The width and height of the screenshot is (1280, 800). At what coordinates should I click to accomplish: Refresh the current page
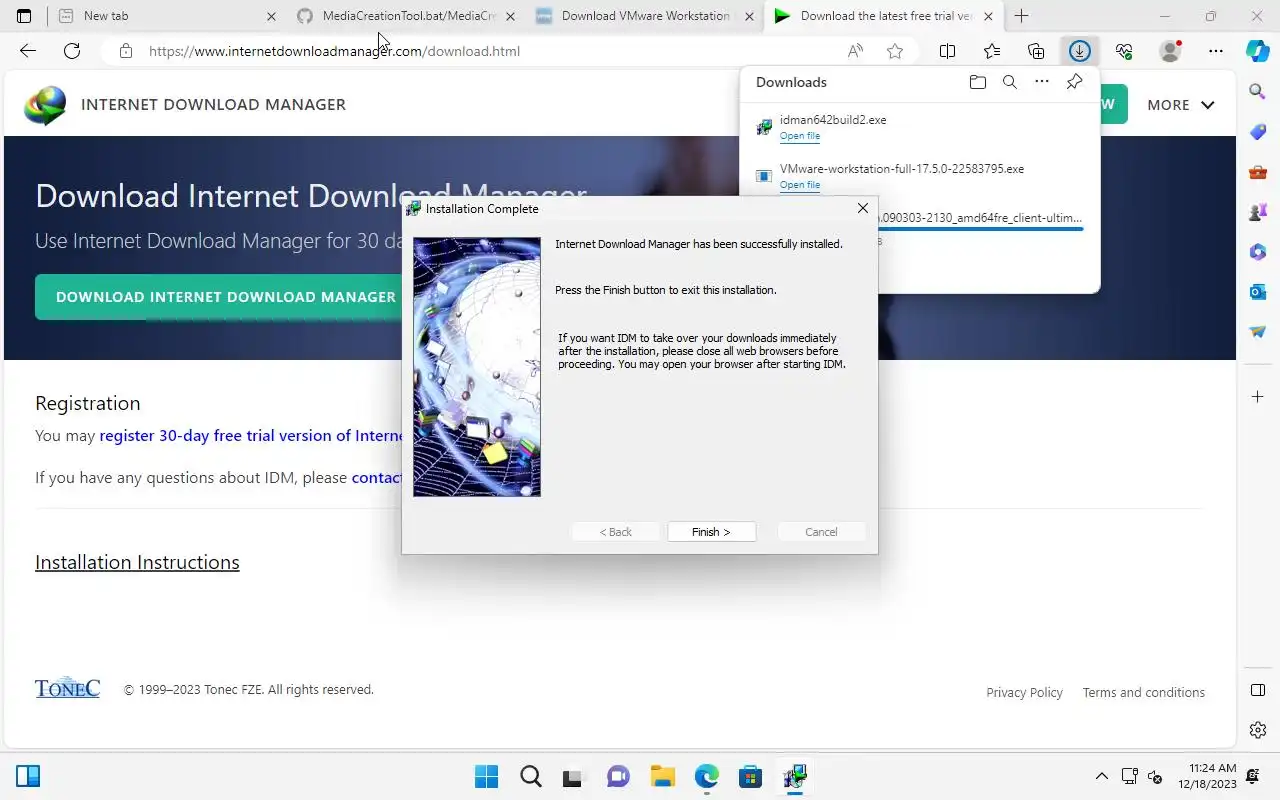pyautogui.click(x=72, y=51)
